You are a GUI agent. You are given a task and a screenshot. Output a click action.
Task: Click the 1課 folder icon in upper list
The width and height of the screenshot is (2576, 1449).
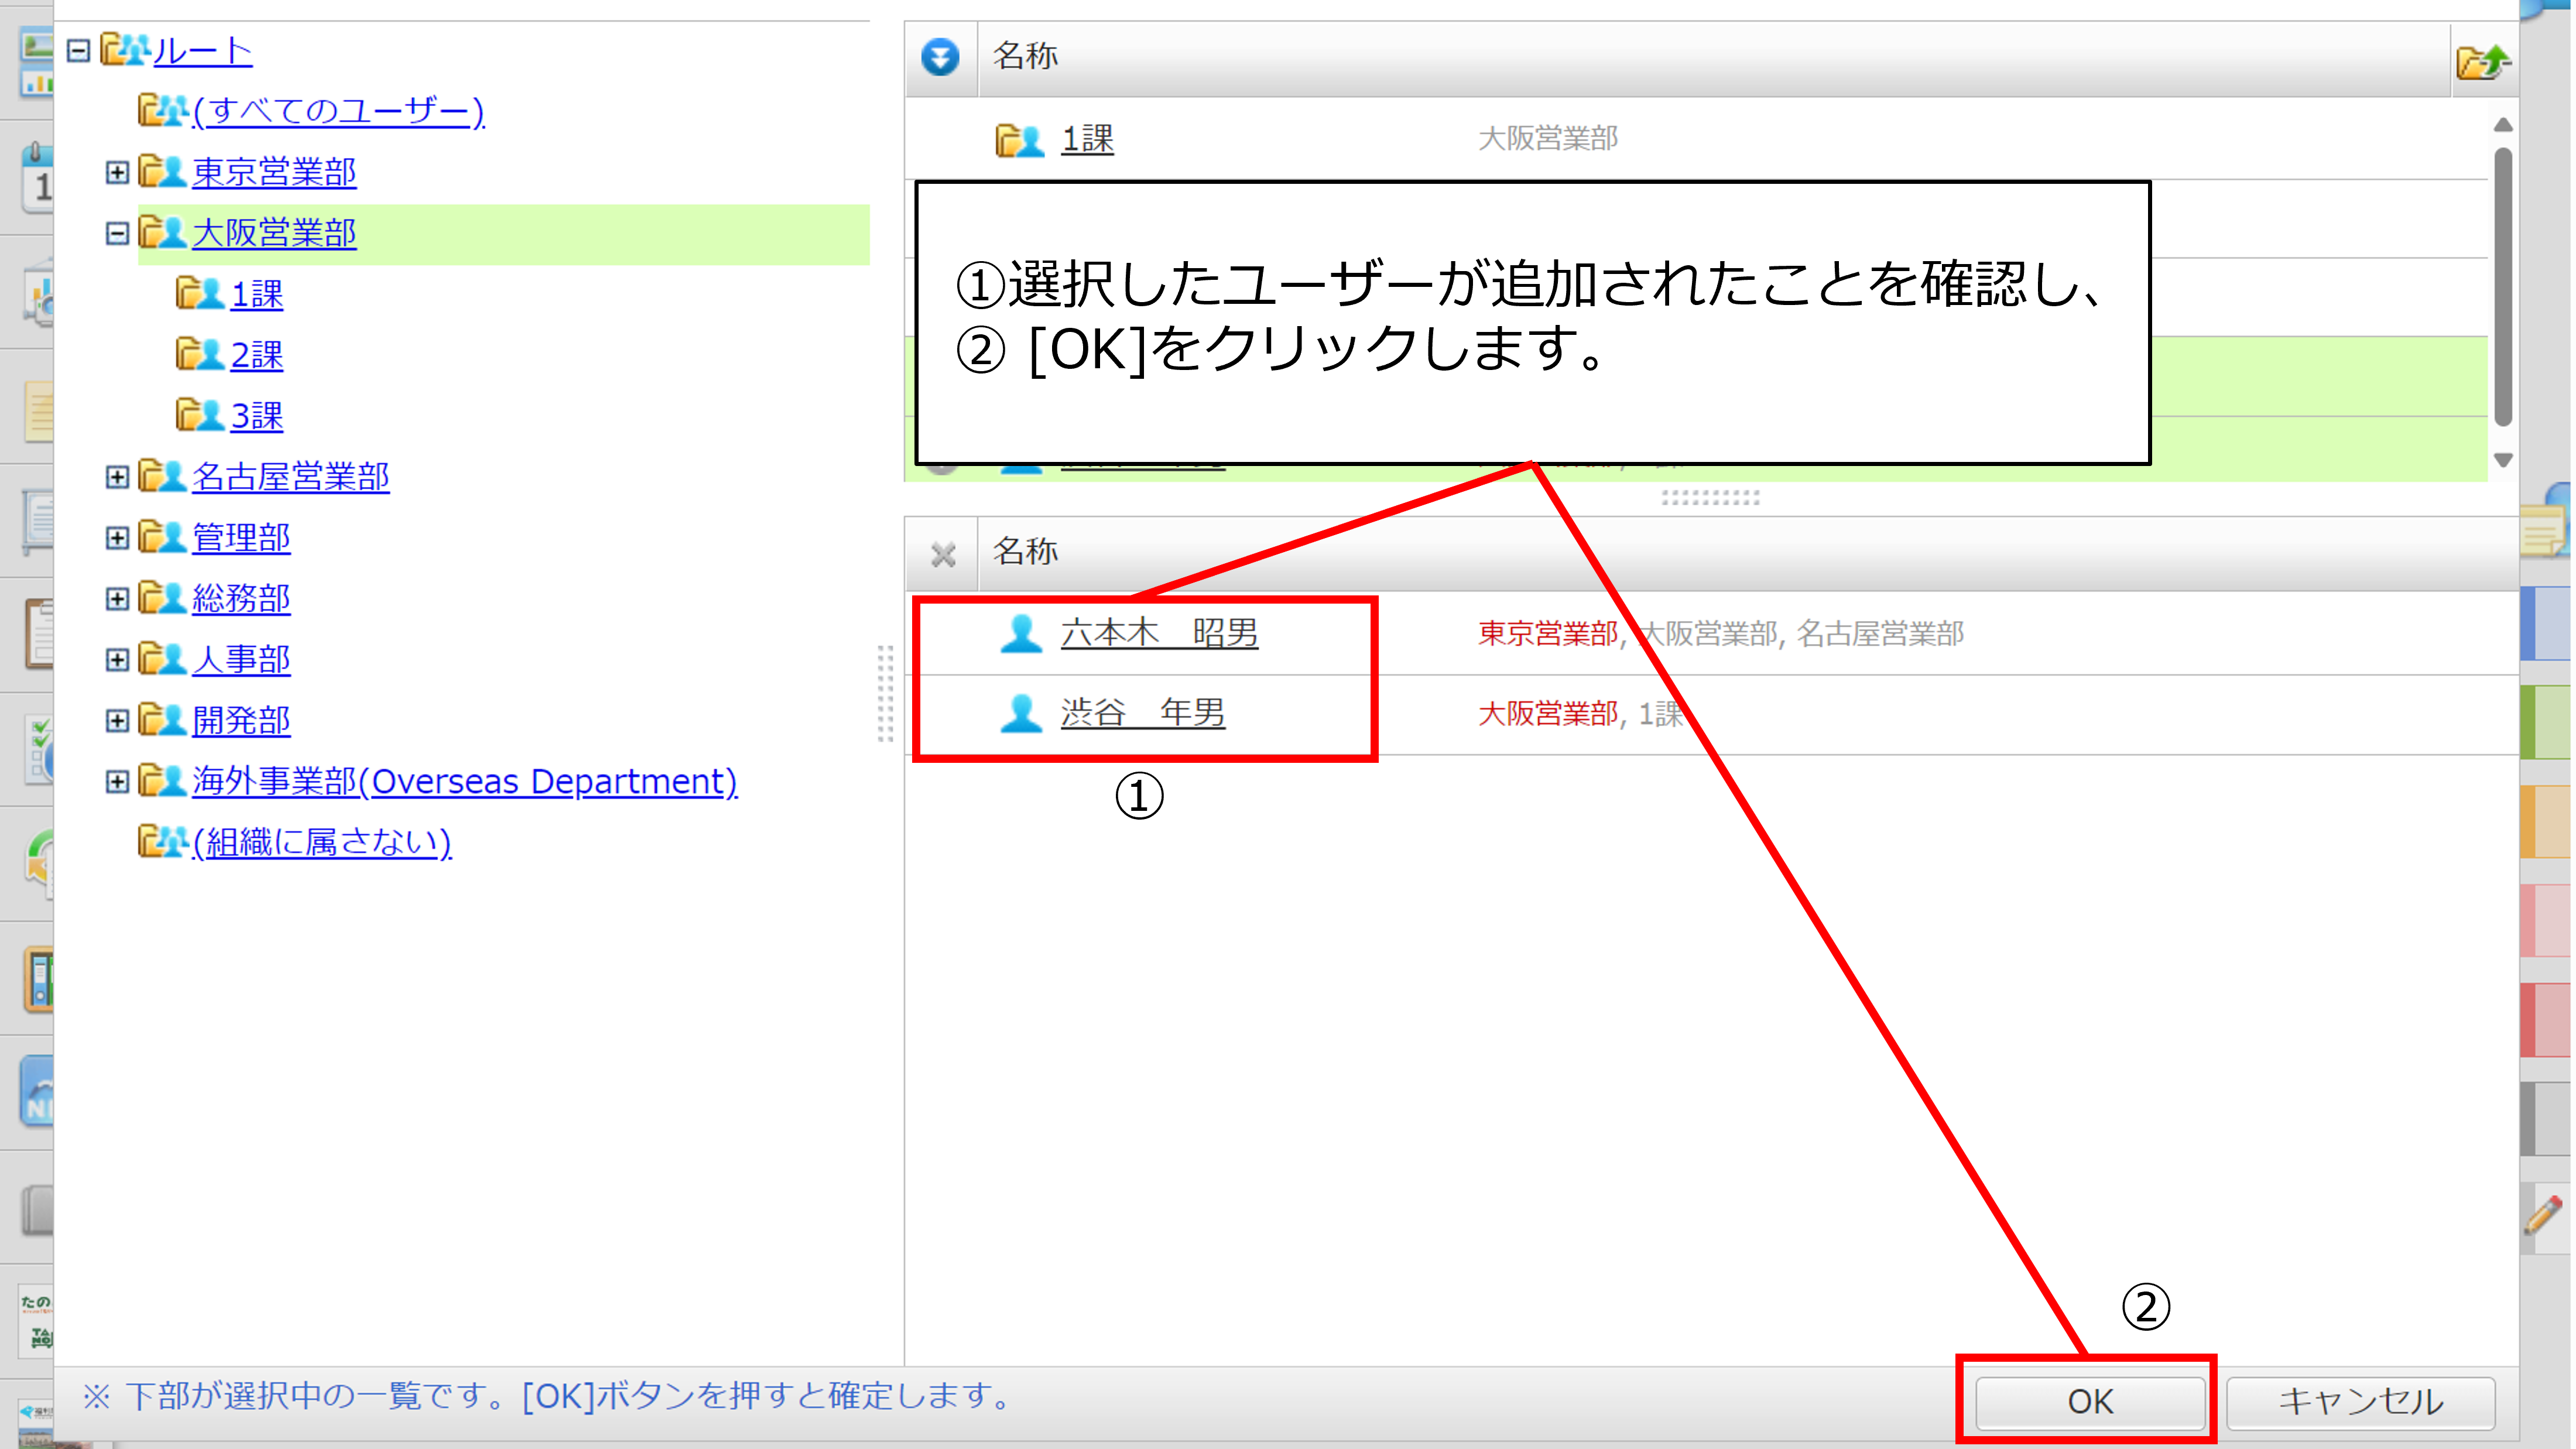click(x=1019, y=140)
